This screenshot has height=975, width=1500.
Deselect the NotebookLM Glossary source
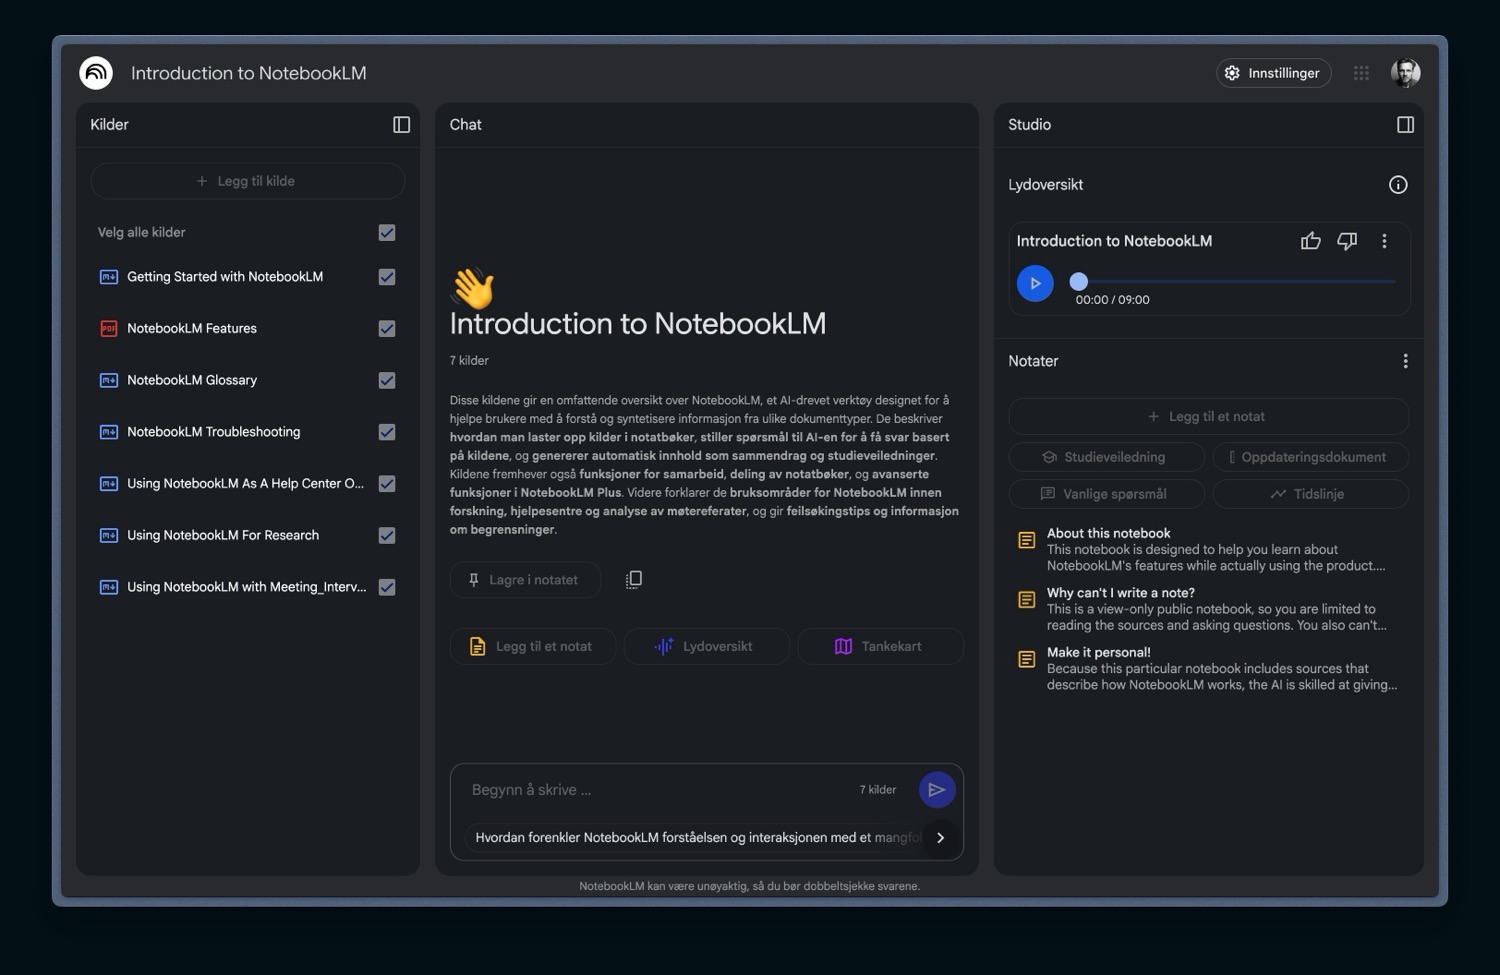point(387,381)
